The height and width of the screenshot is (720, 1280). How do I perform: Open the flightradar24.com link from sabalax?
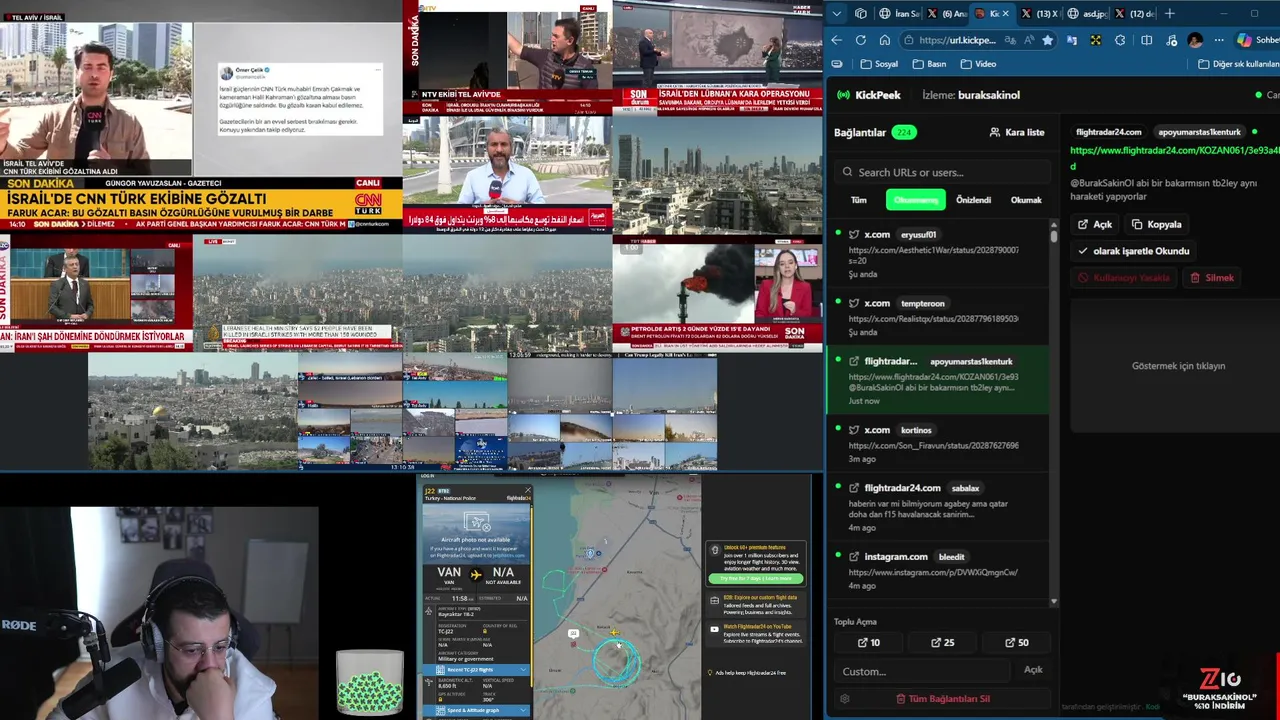pos(937,509)
